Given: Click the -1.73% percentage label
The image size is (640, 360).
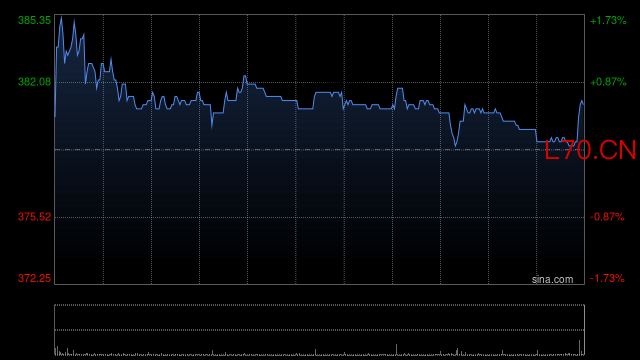Looking at the screenshot, I should (607, 278).
